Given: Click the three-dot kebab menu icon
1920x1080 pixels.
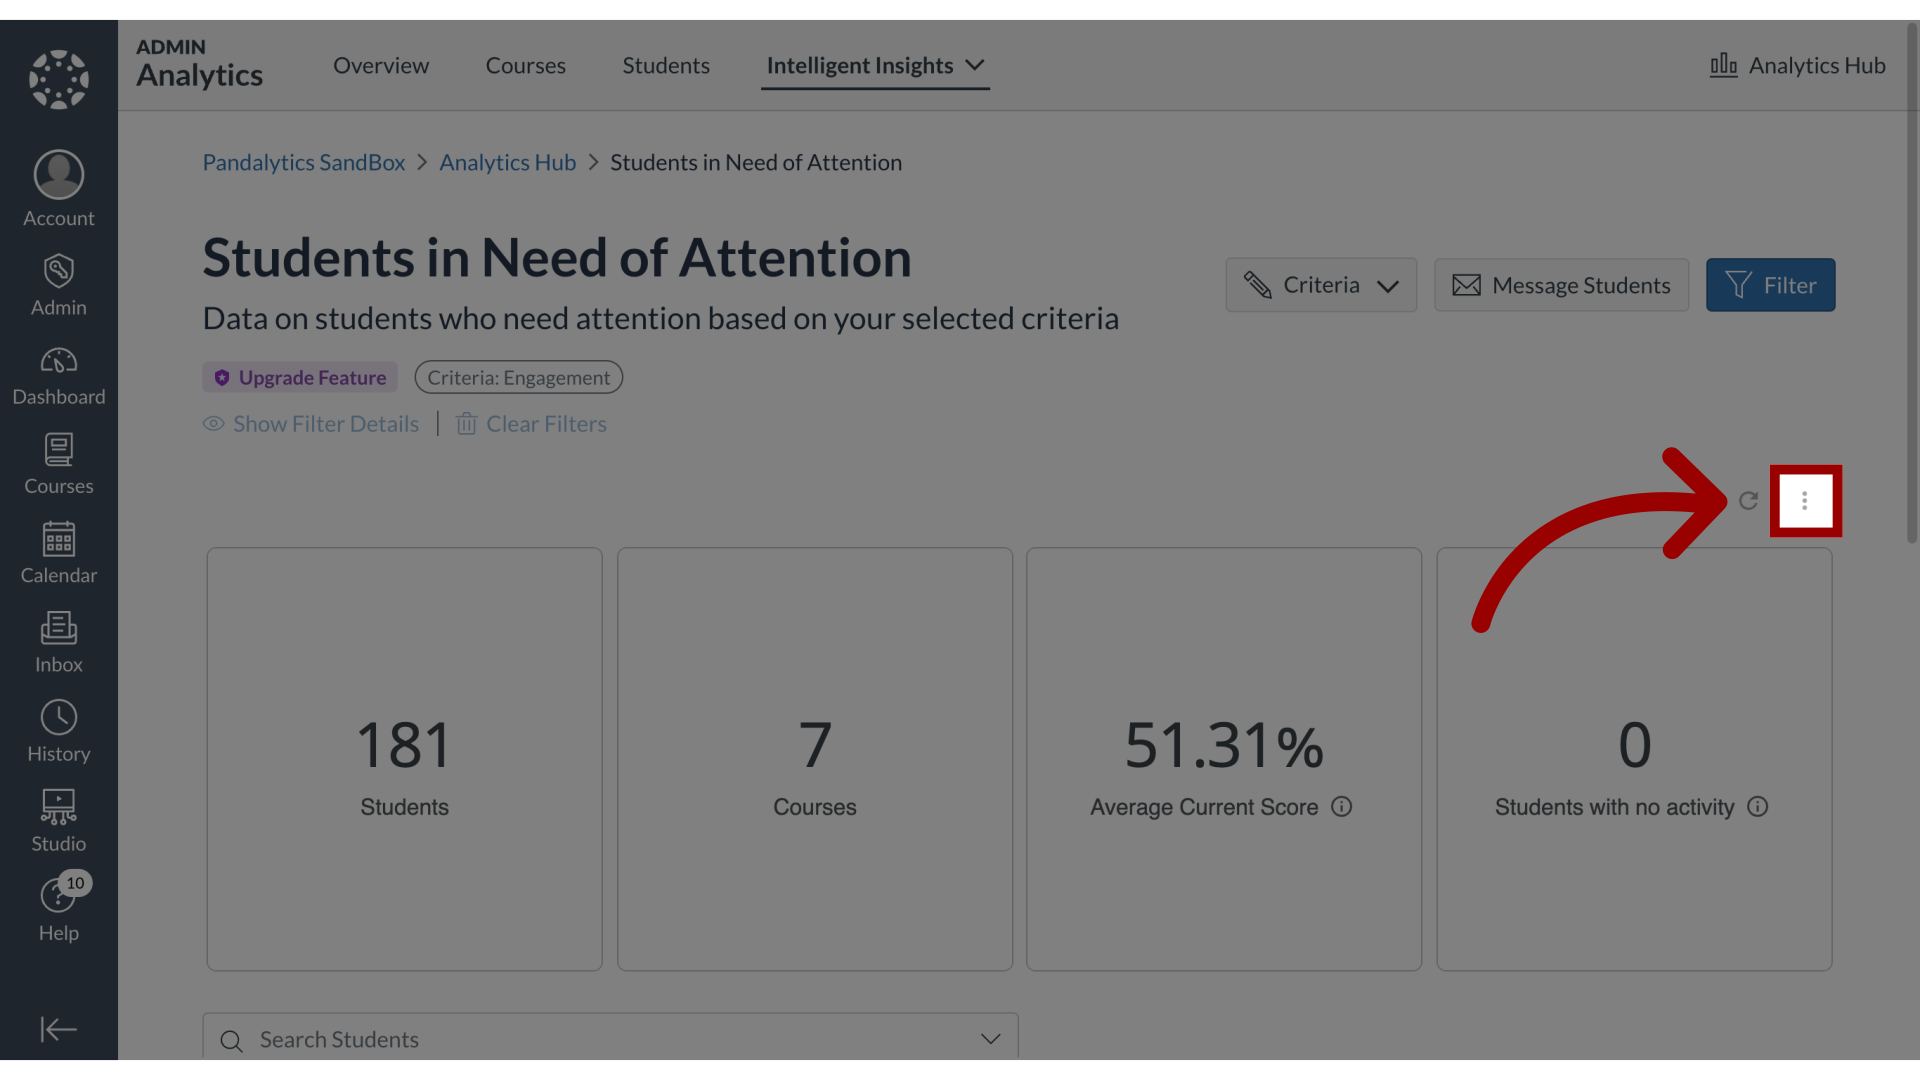Looking at the screenshot, I should pos(1804,500).
